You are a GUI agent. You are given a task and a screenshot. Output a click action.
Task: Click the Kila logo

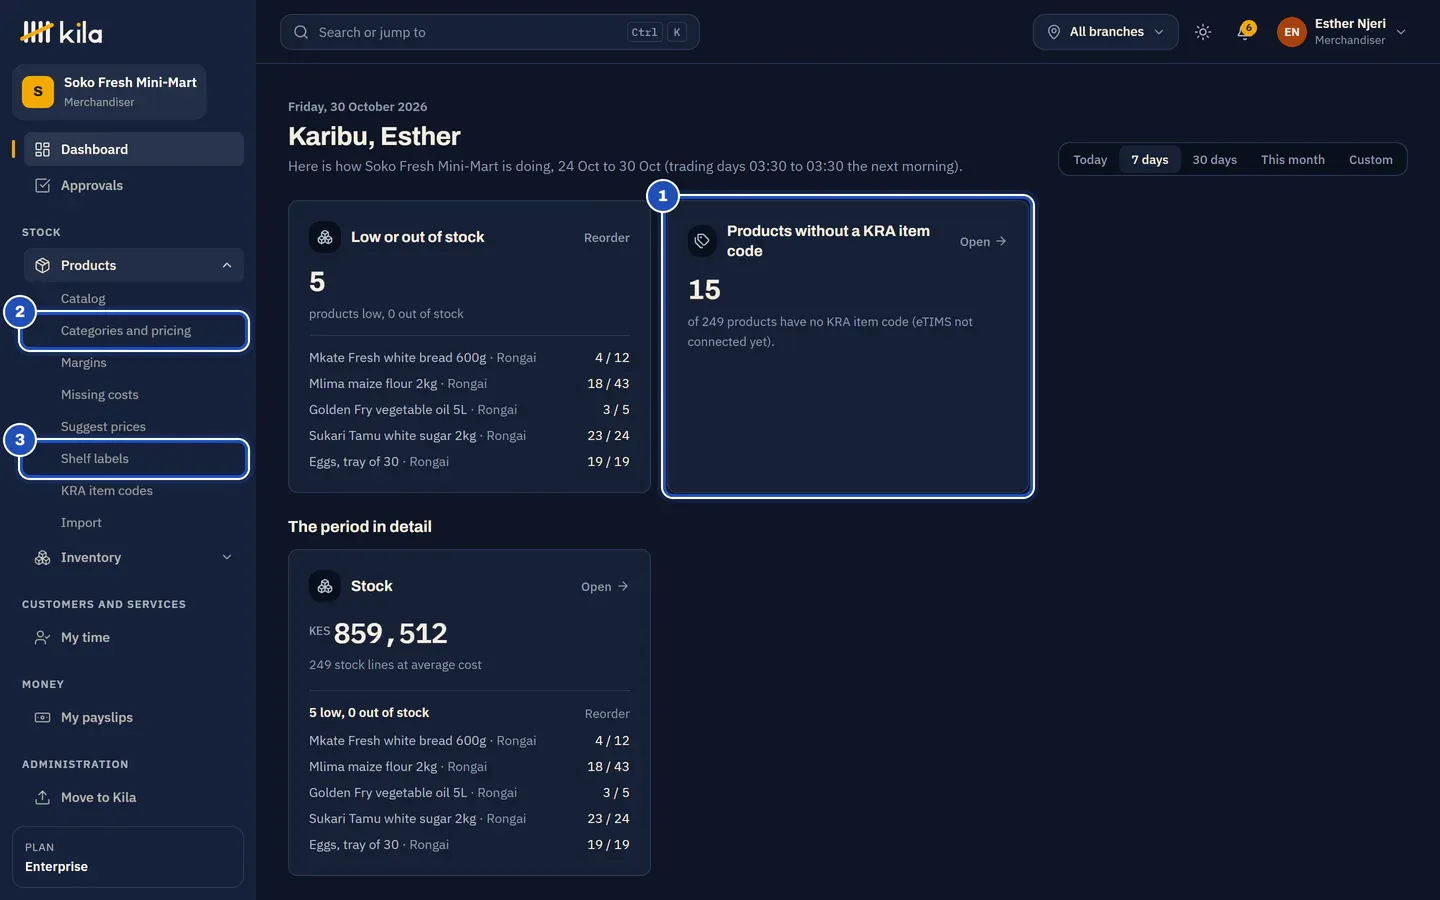[x=61, y=32]
